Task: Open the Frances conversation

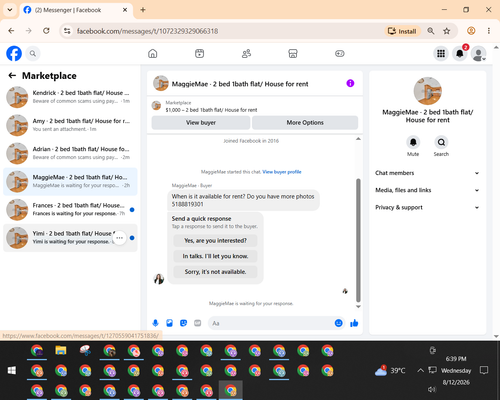Action: 70,210
